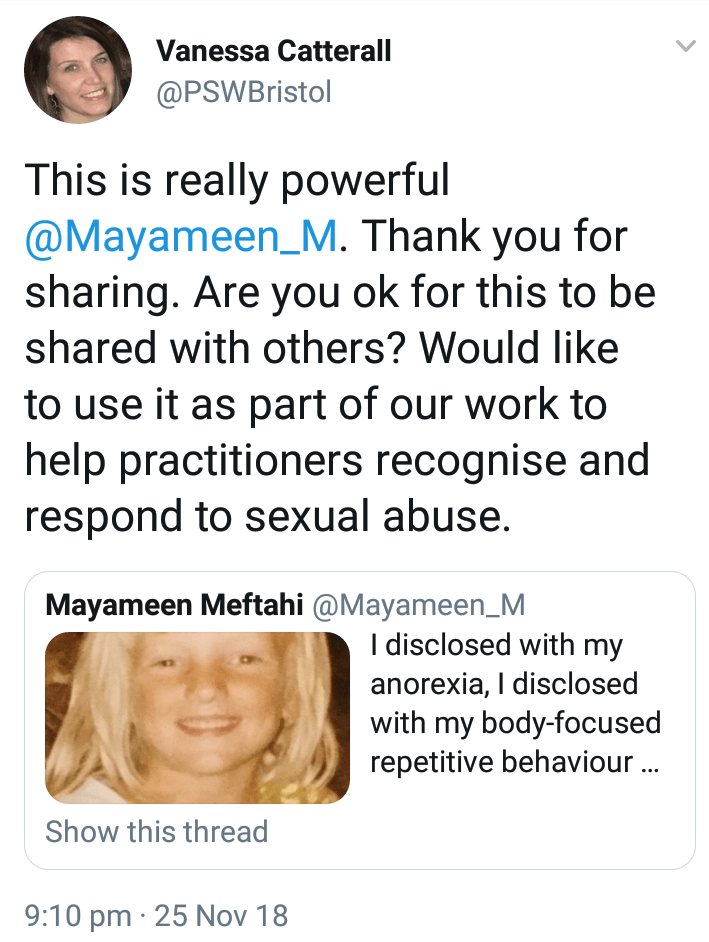Select the 'help practitioners recognise and' line
The image size is (709, 942).
click(x=337, y=460)
